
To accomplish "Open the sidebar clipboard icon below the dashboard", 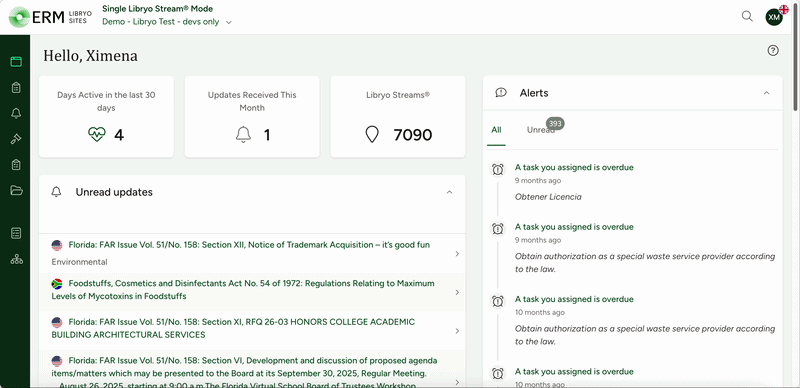I will pyautogui.click(x=16, y=88).
